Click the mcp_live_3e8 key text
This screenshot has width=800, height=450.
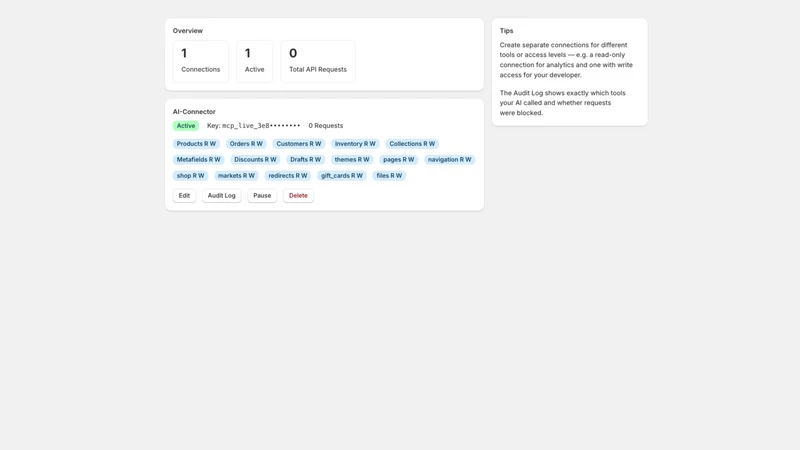coord(261,126)
